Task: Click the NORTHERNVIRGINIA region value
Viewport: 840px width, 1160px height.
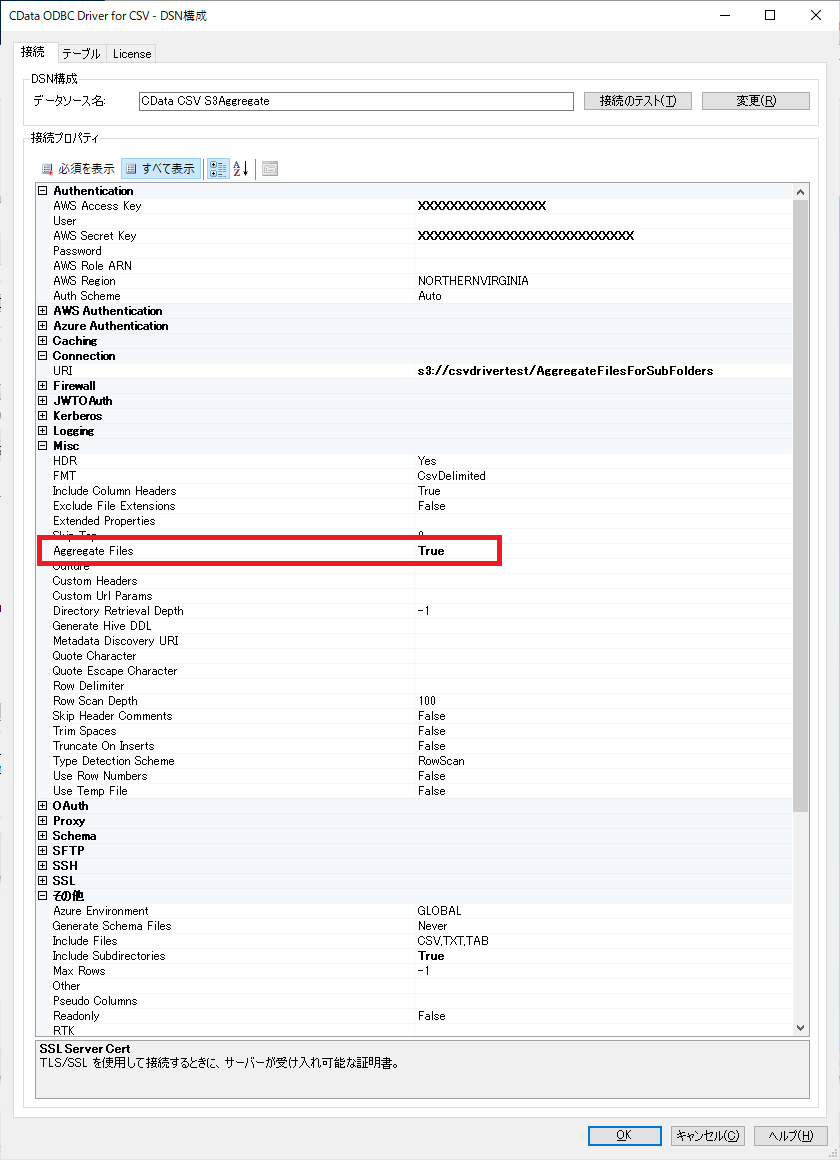Action: click(x=473, y=281)
